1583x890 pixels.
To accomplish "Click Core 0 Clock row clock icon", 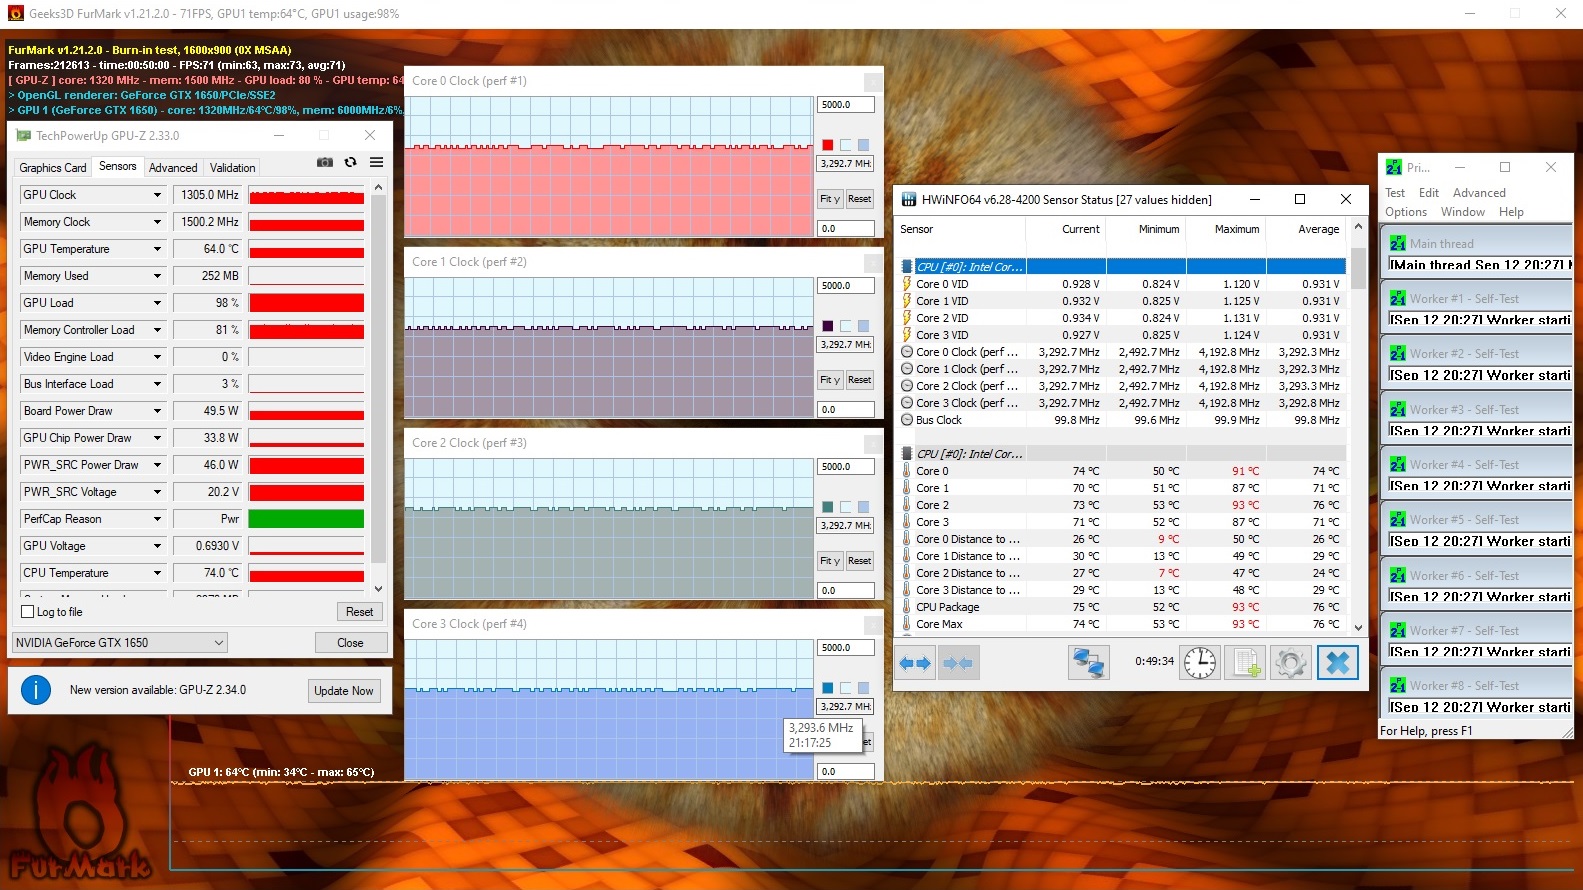I will tap(907, 352).
